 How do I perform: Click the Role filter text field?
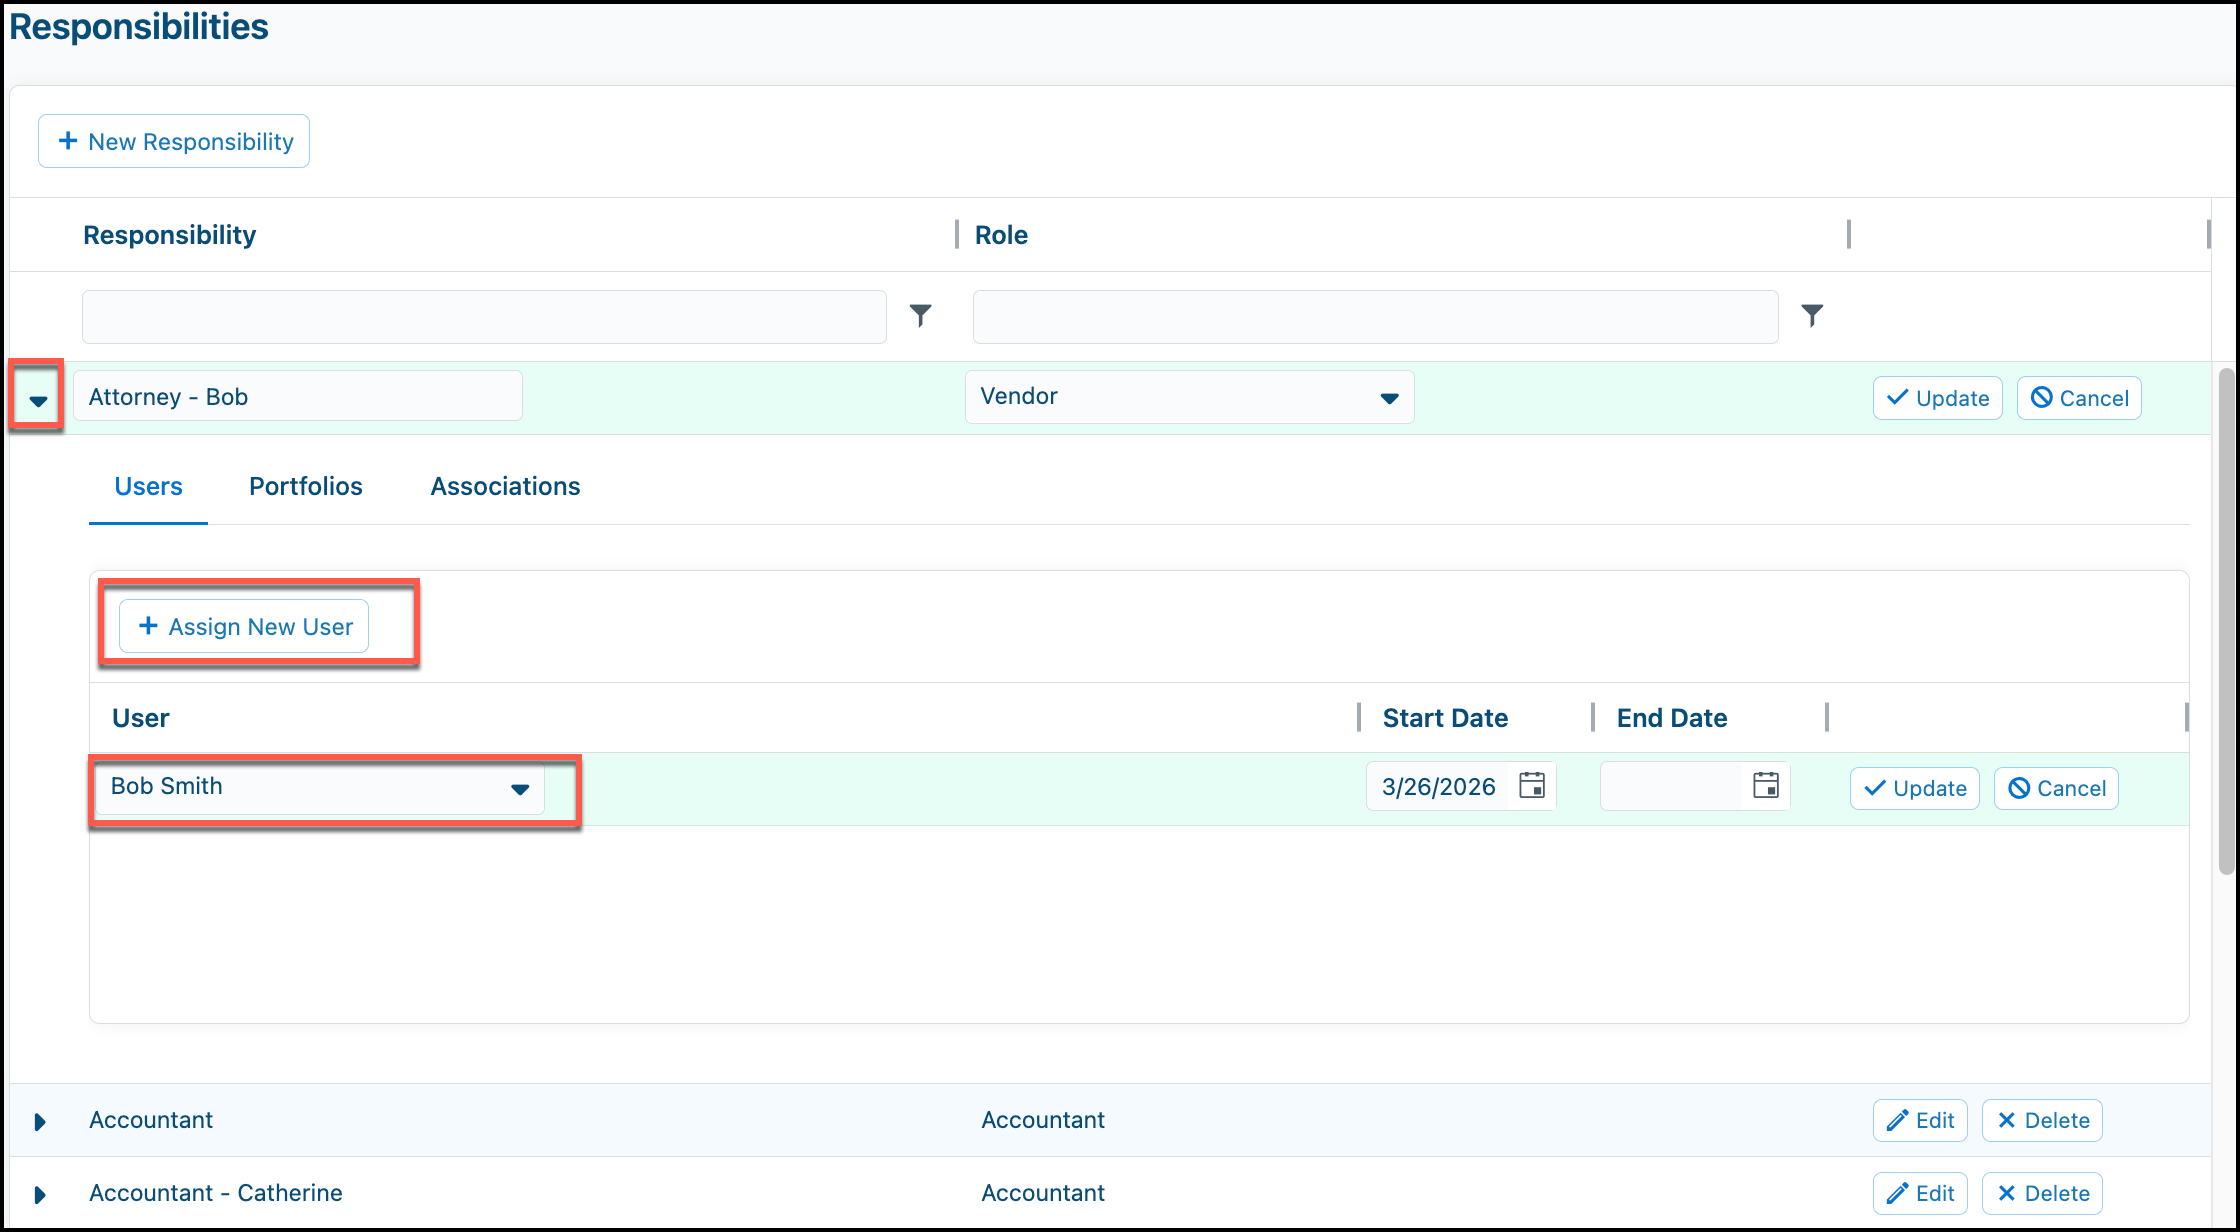pos(1375,317)
